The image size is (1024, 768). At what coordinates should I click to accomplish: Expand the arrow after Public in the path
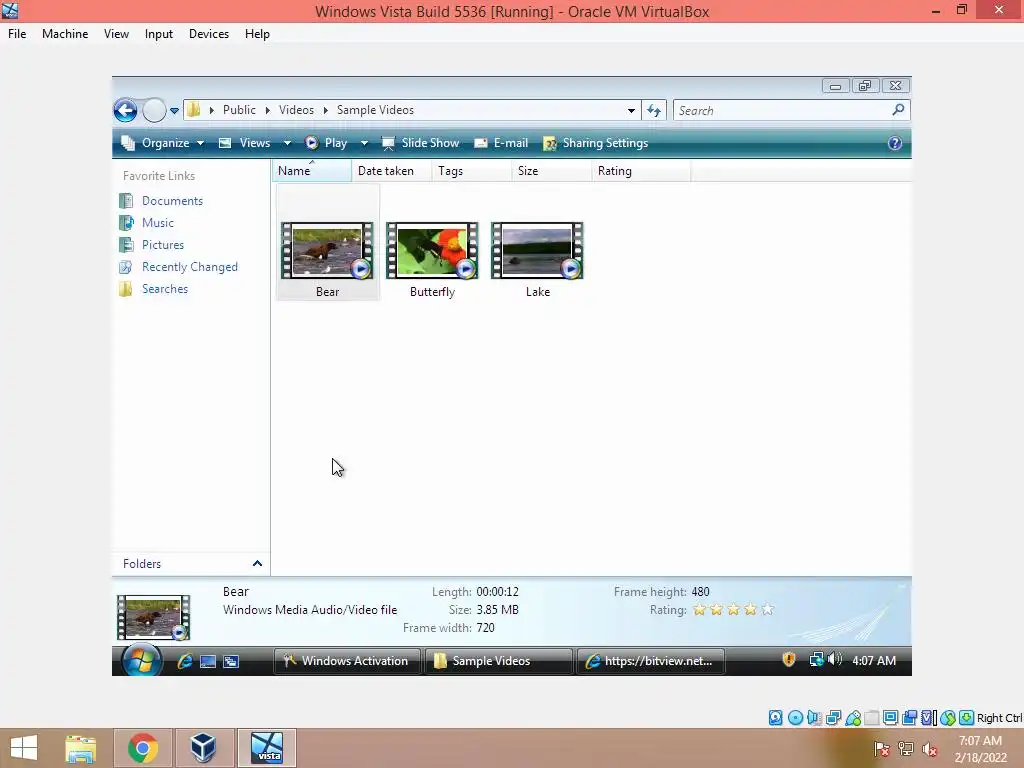[x=268, y=110]
